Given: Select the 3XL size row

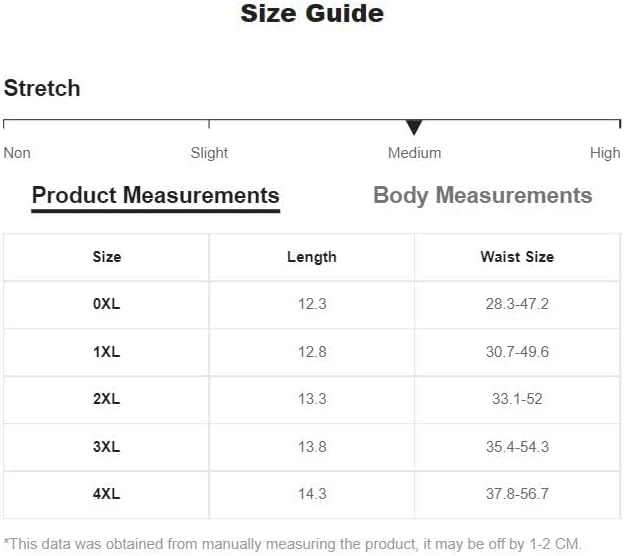Looking at the screenshot, I should (106, 447).
